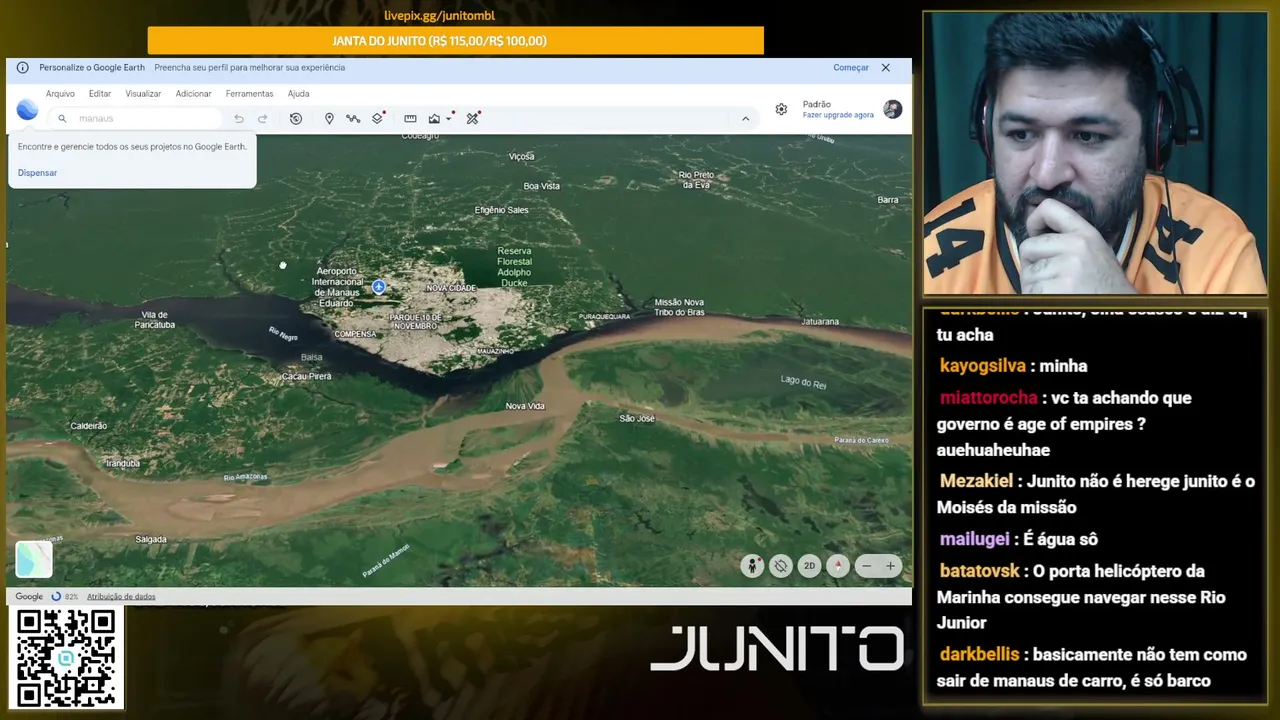Click the crossed-out rotation icon button

(781, 566)
